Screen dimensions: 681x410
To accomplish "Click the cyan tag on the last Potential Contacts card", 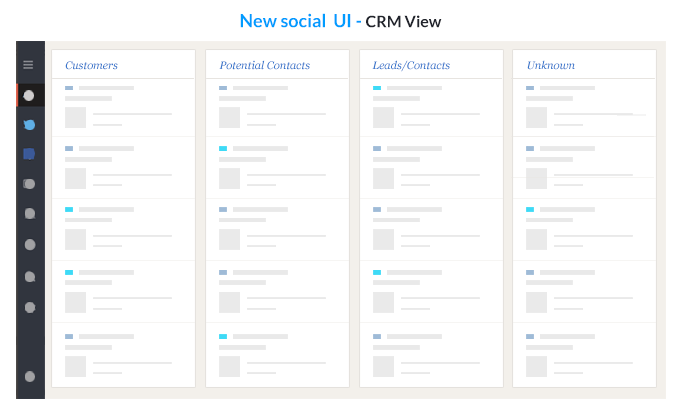I will pos(223,336).
